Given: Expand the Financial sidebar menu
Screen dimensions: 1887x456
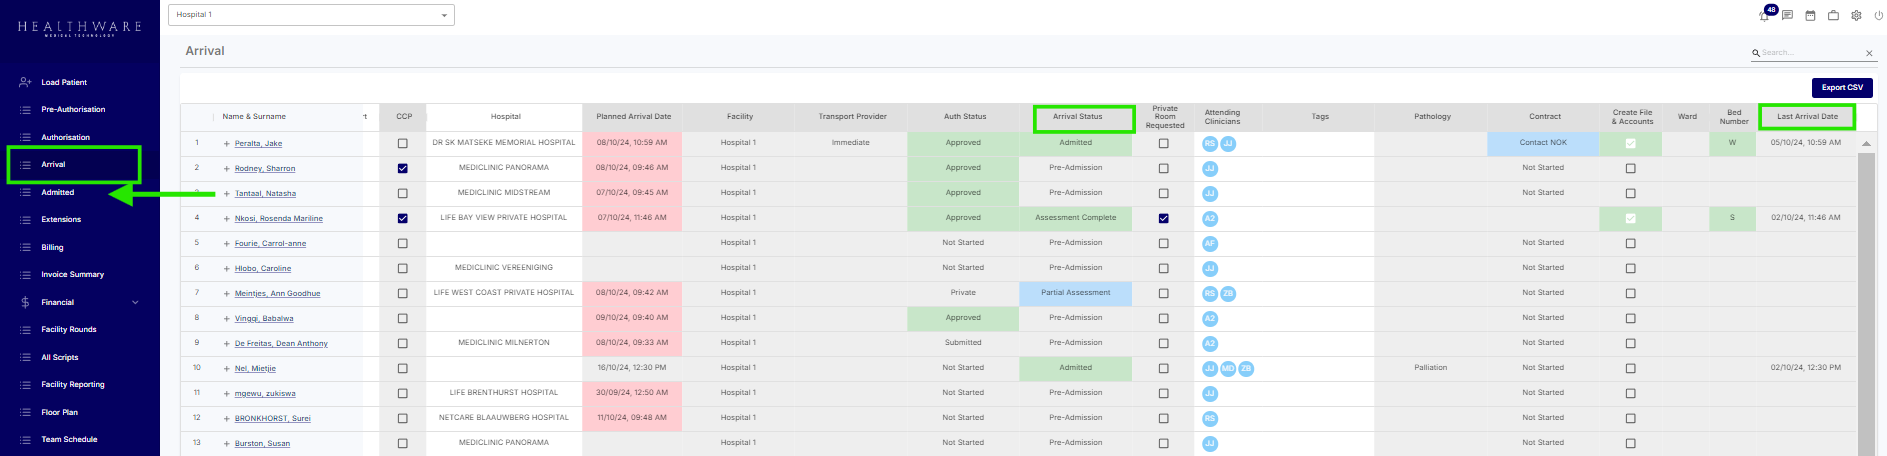Looking at the screenshot, I should (135, 302).
